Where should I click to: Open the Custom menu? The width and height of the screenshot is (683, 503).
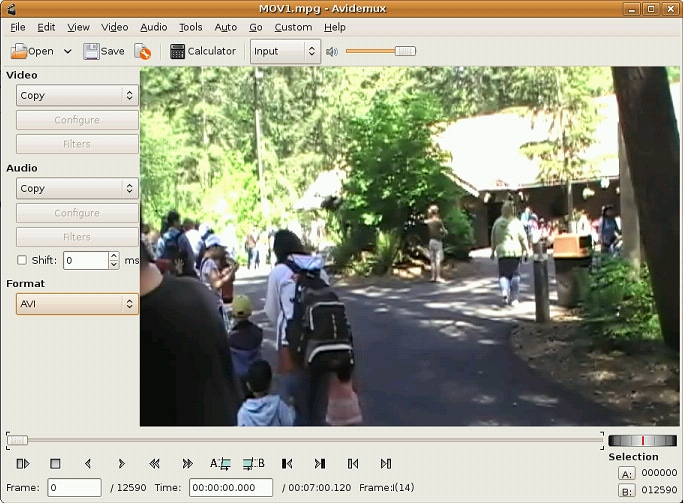293,27
